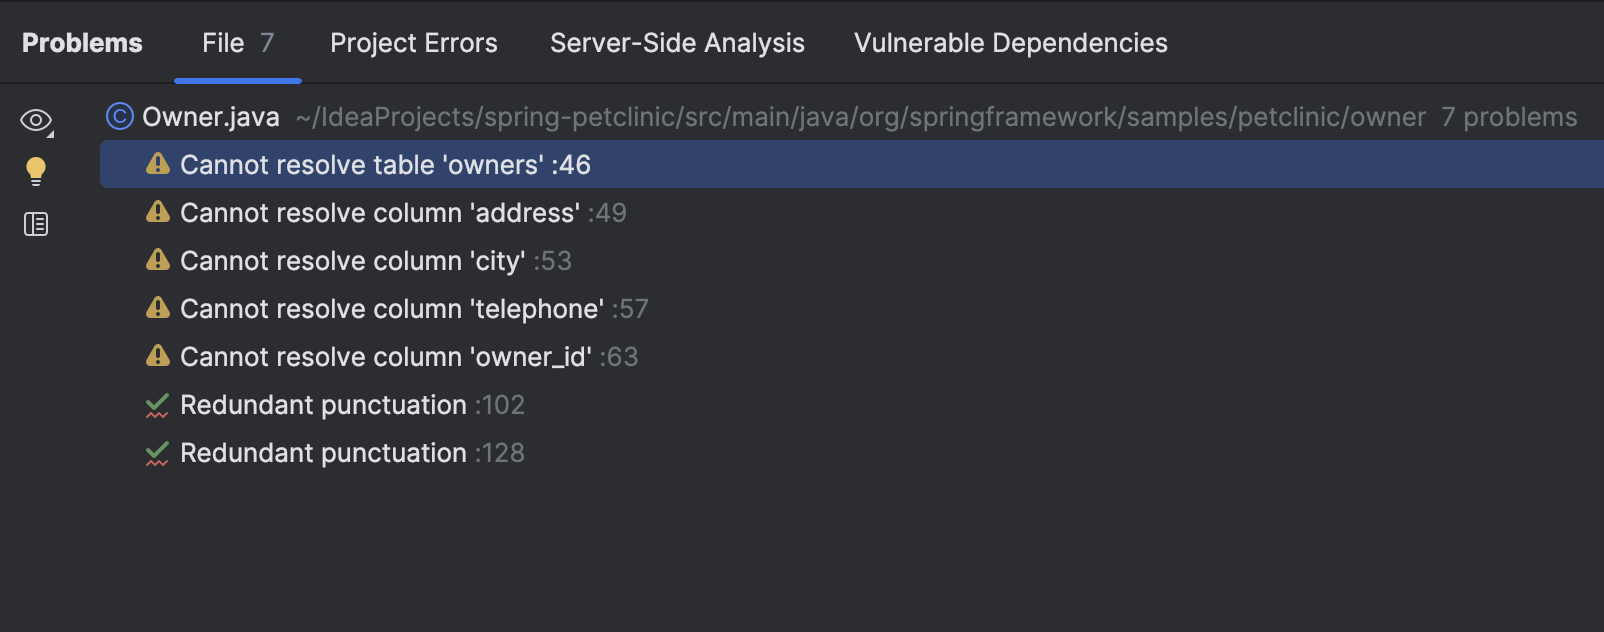1604x632 pixels.
Task: Click typo checkmark icon for line 128
Action: [157, 453]
